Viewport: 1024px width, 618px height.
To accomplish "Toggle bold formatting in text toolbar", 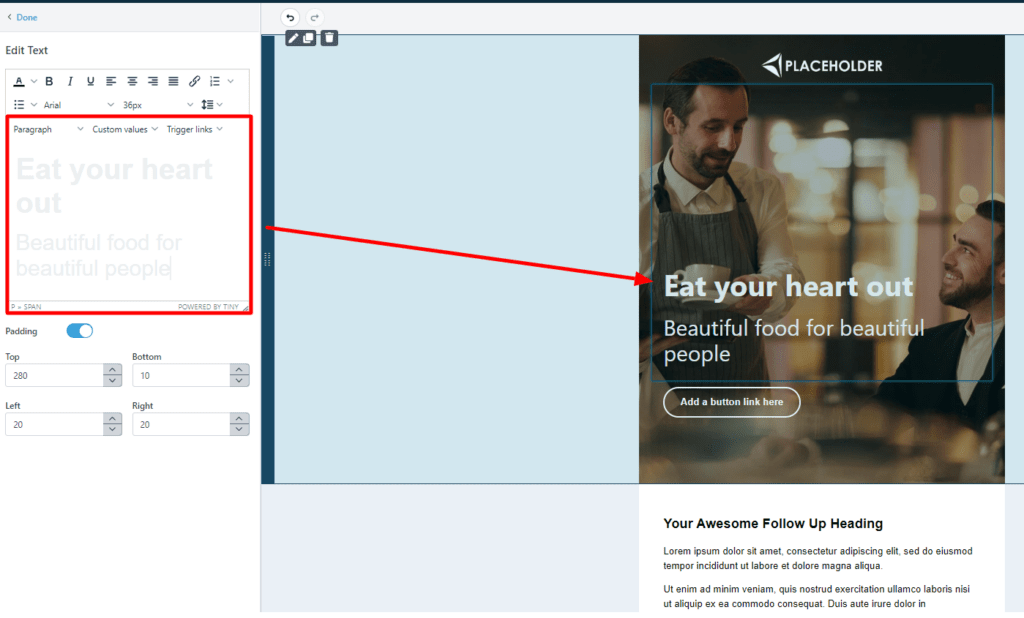I will (49, 81).
